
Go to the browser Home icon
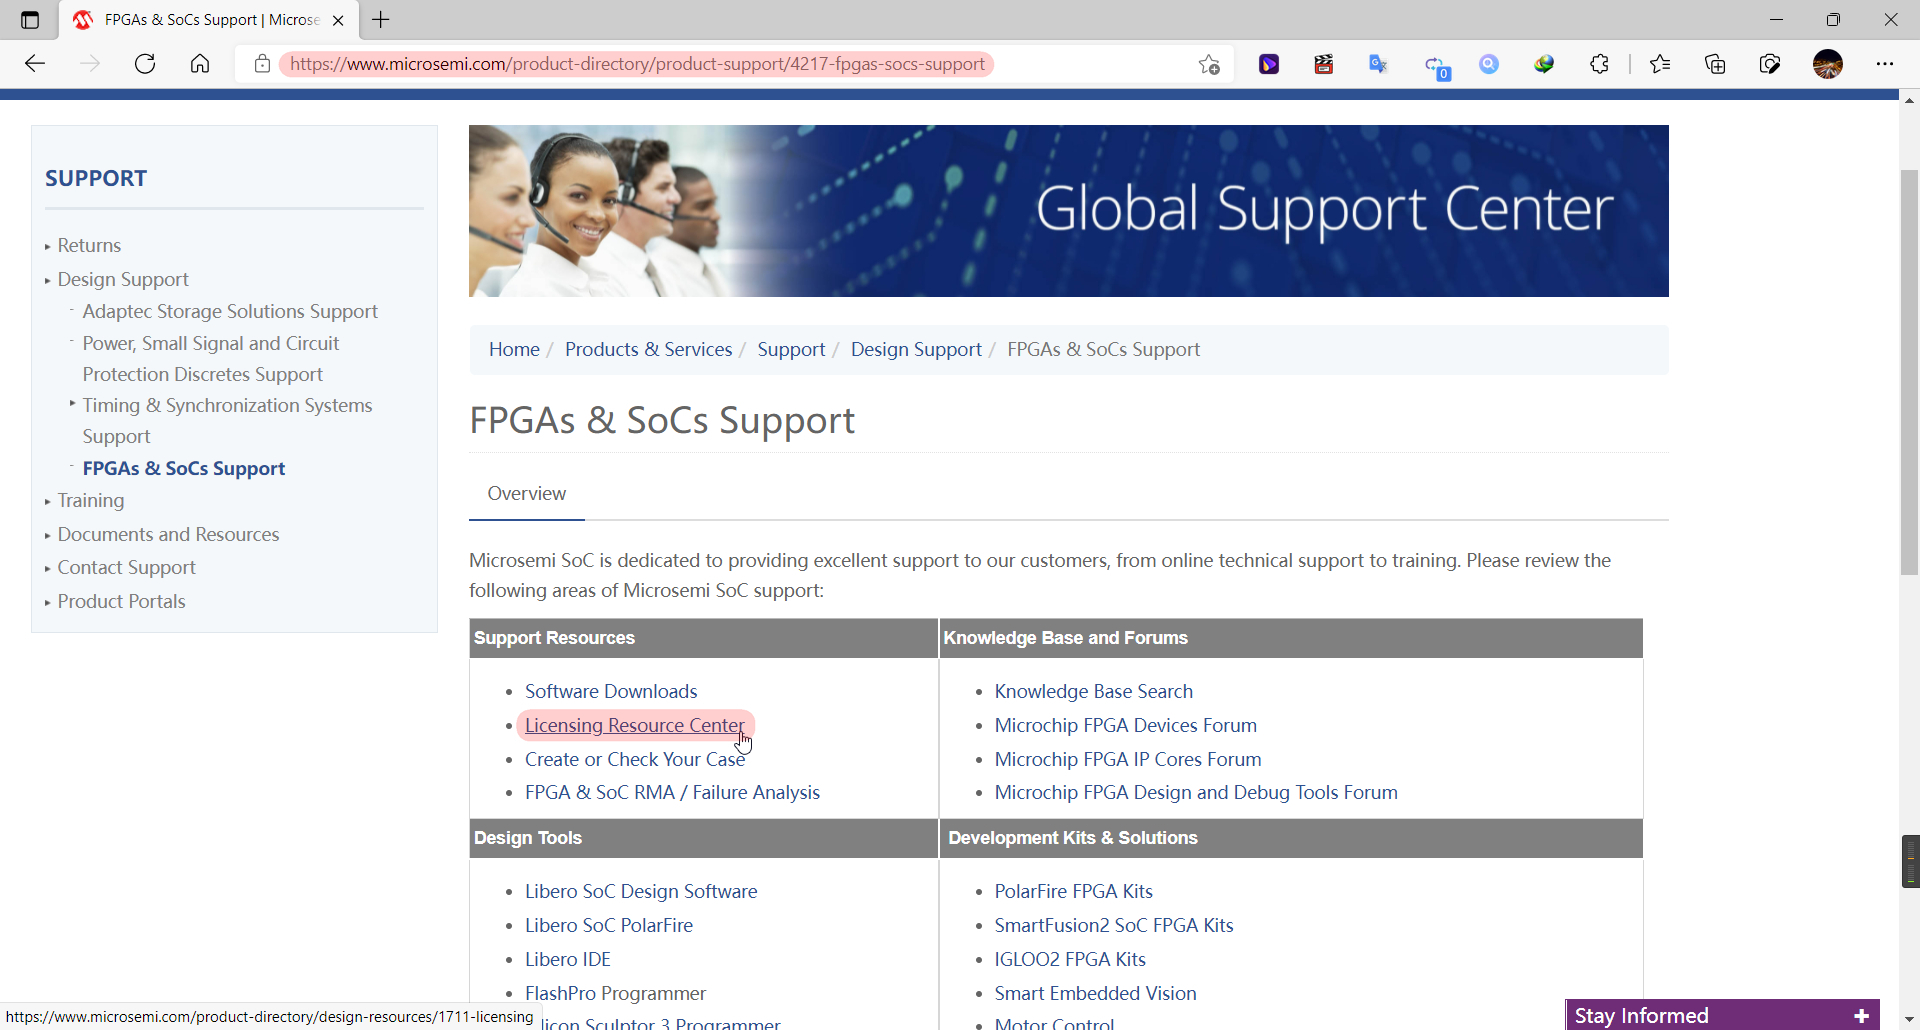click(200, 64)
